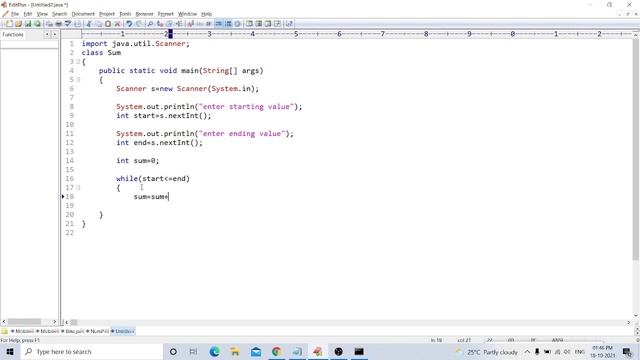Click the 'Type here to search' taskbar box

point(92,351)
